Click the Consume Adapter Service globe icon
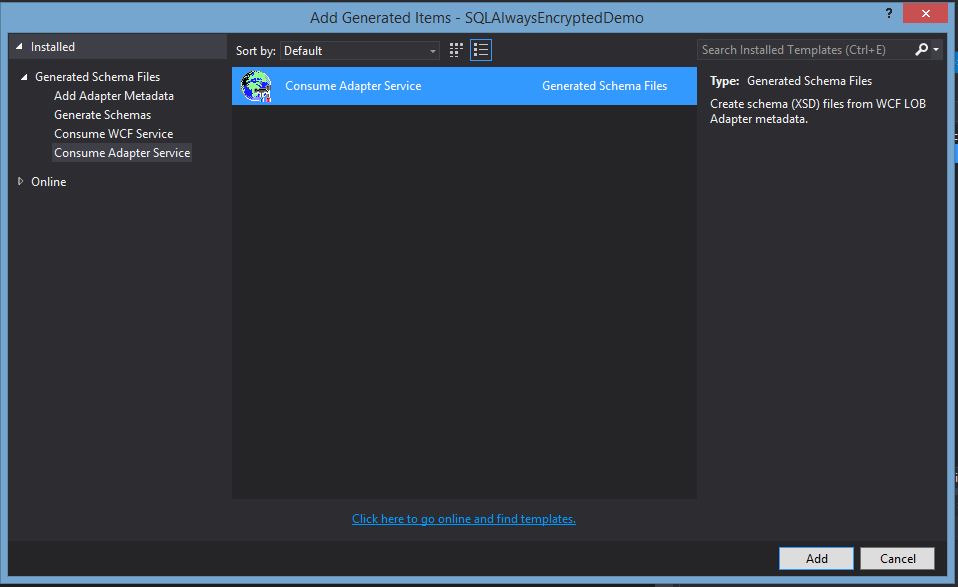The height and width of the screenshot is (587, 958). click(x=256, y=86)
